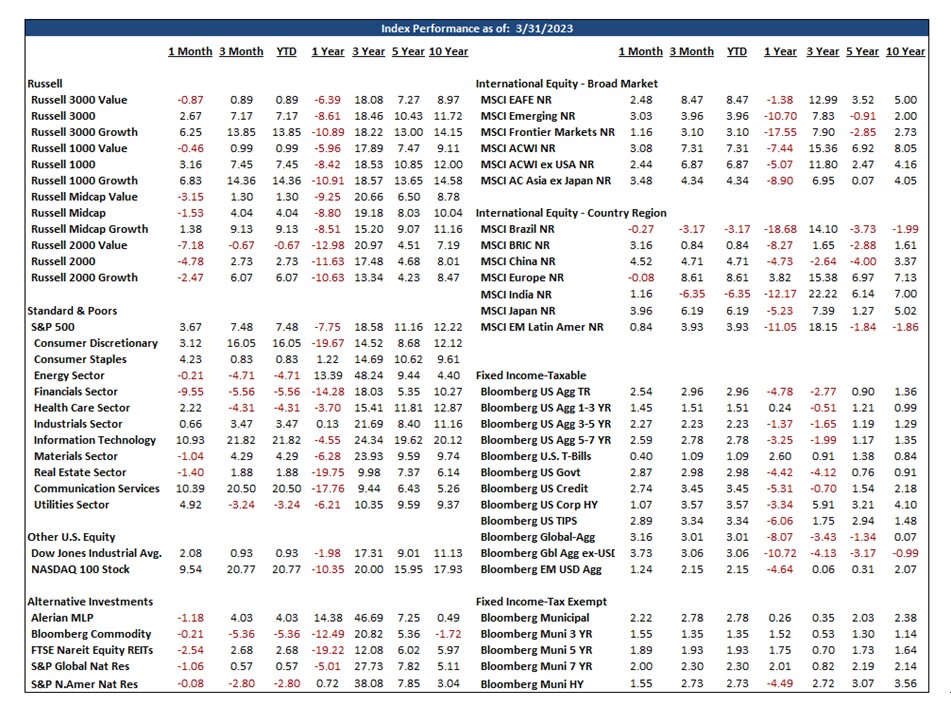Select the 'MSCI India NR' row label
Image resolution: width=951 pixels, height=709 pixels.
(516, 295)
